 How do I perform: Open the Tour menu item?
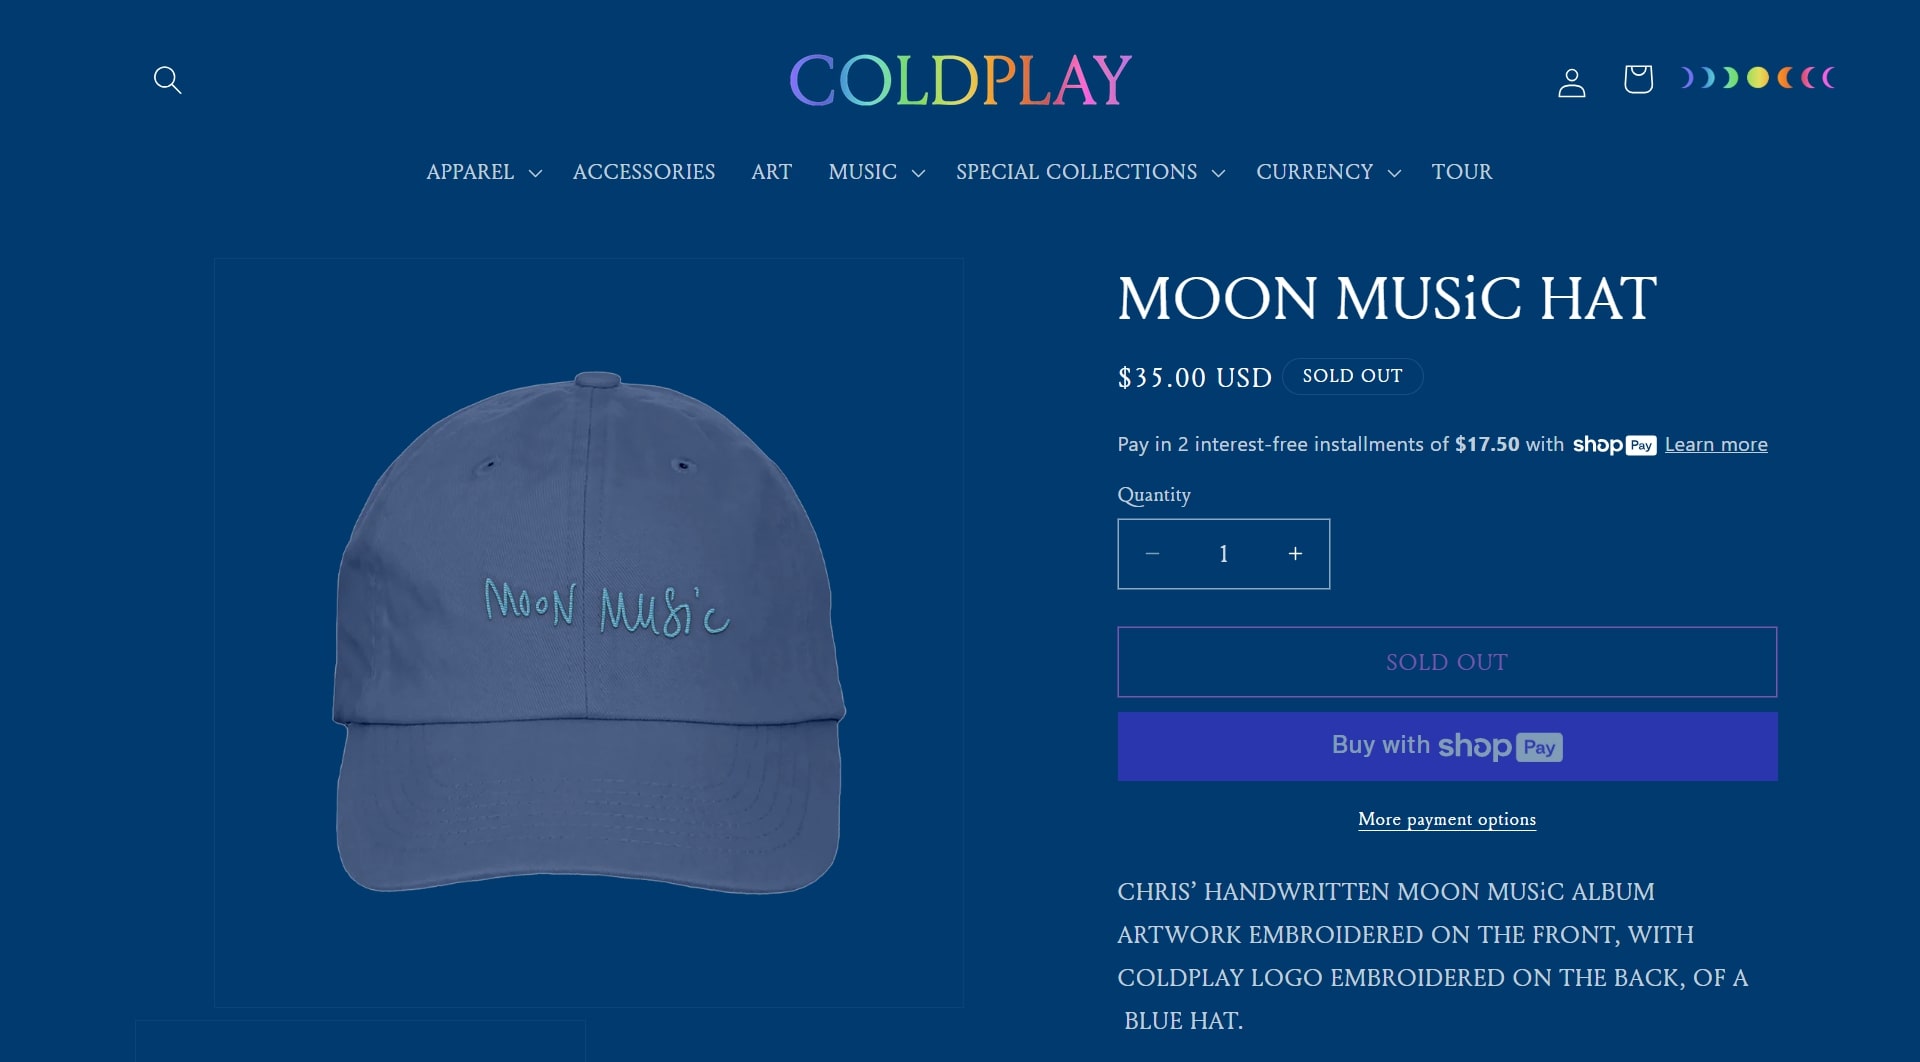pyautogui.click(x=1461, y=172)
